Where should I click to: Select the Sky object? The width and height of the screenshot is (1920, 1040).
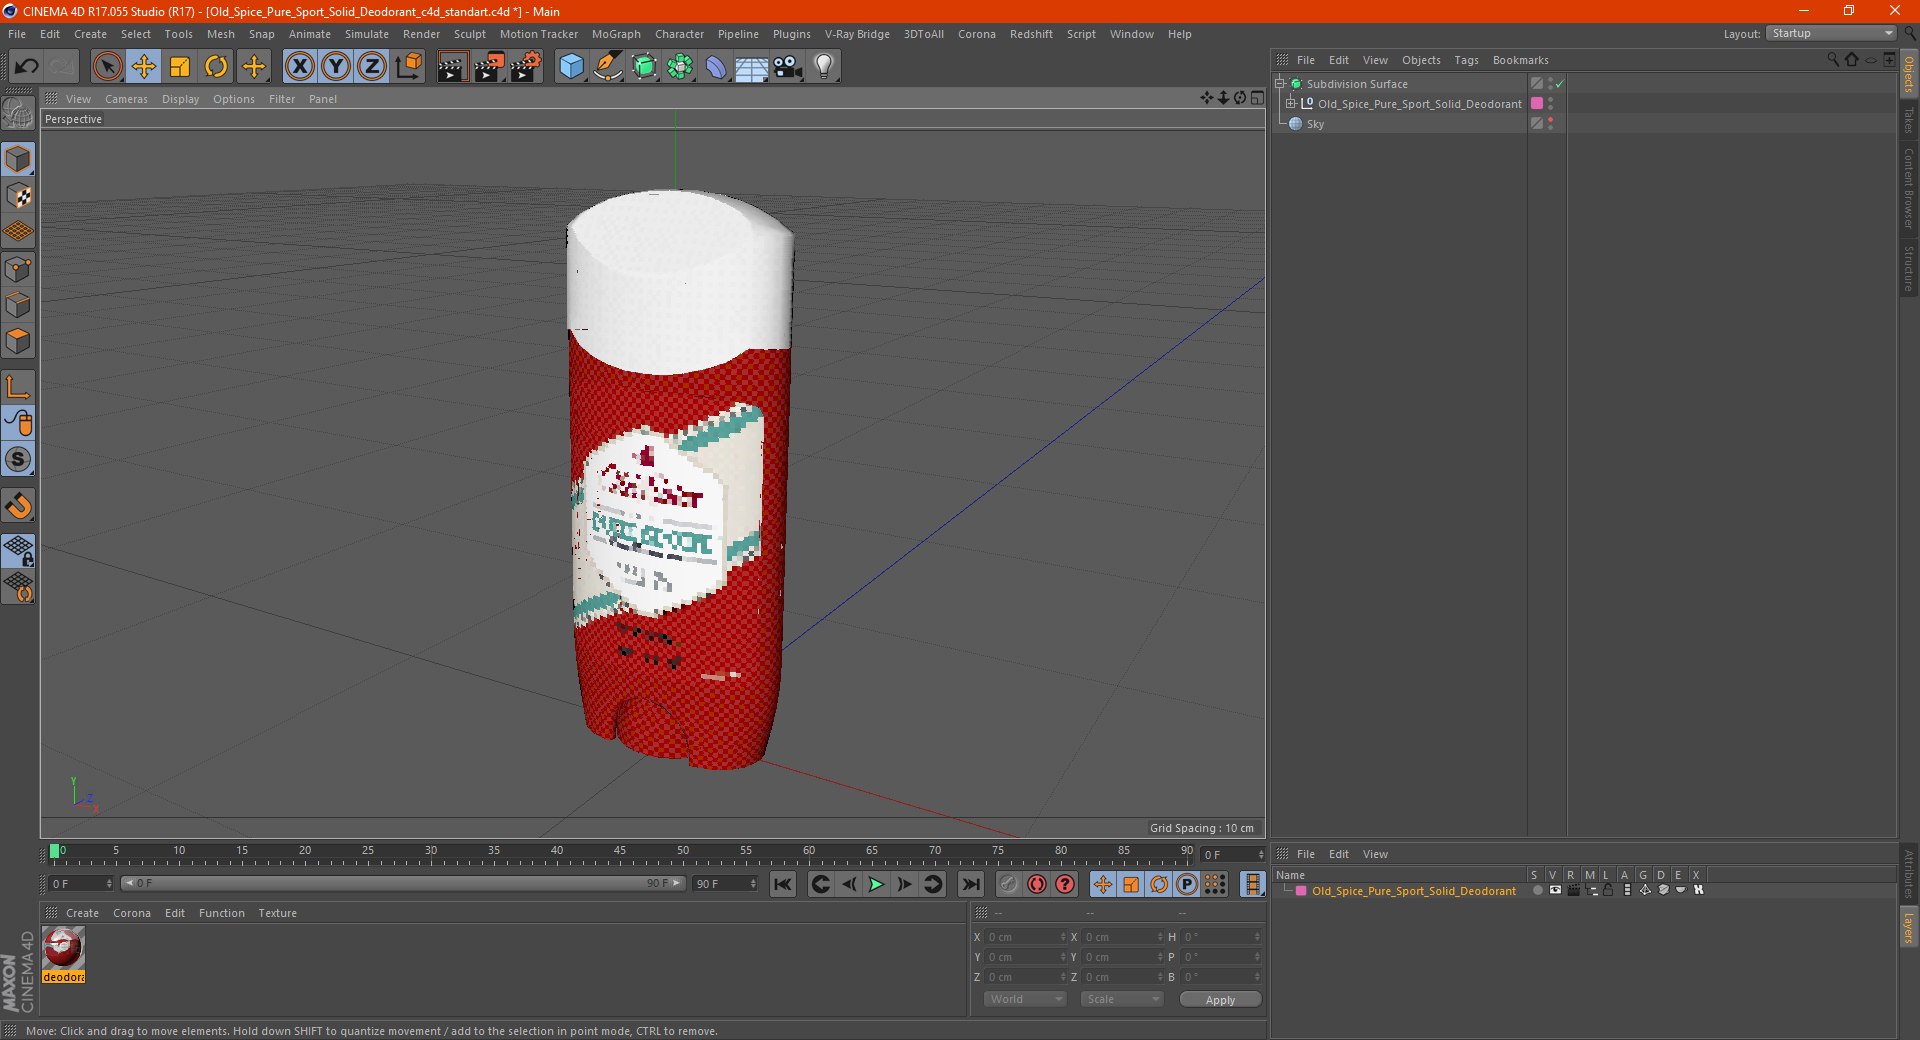click(1315, 124)
